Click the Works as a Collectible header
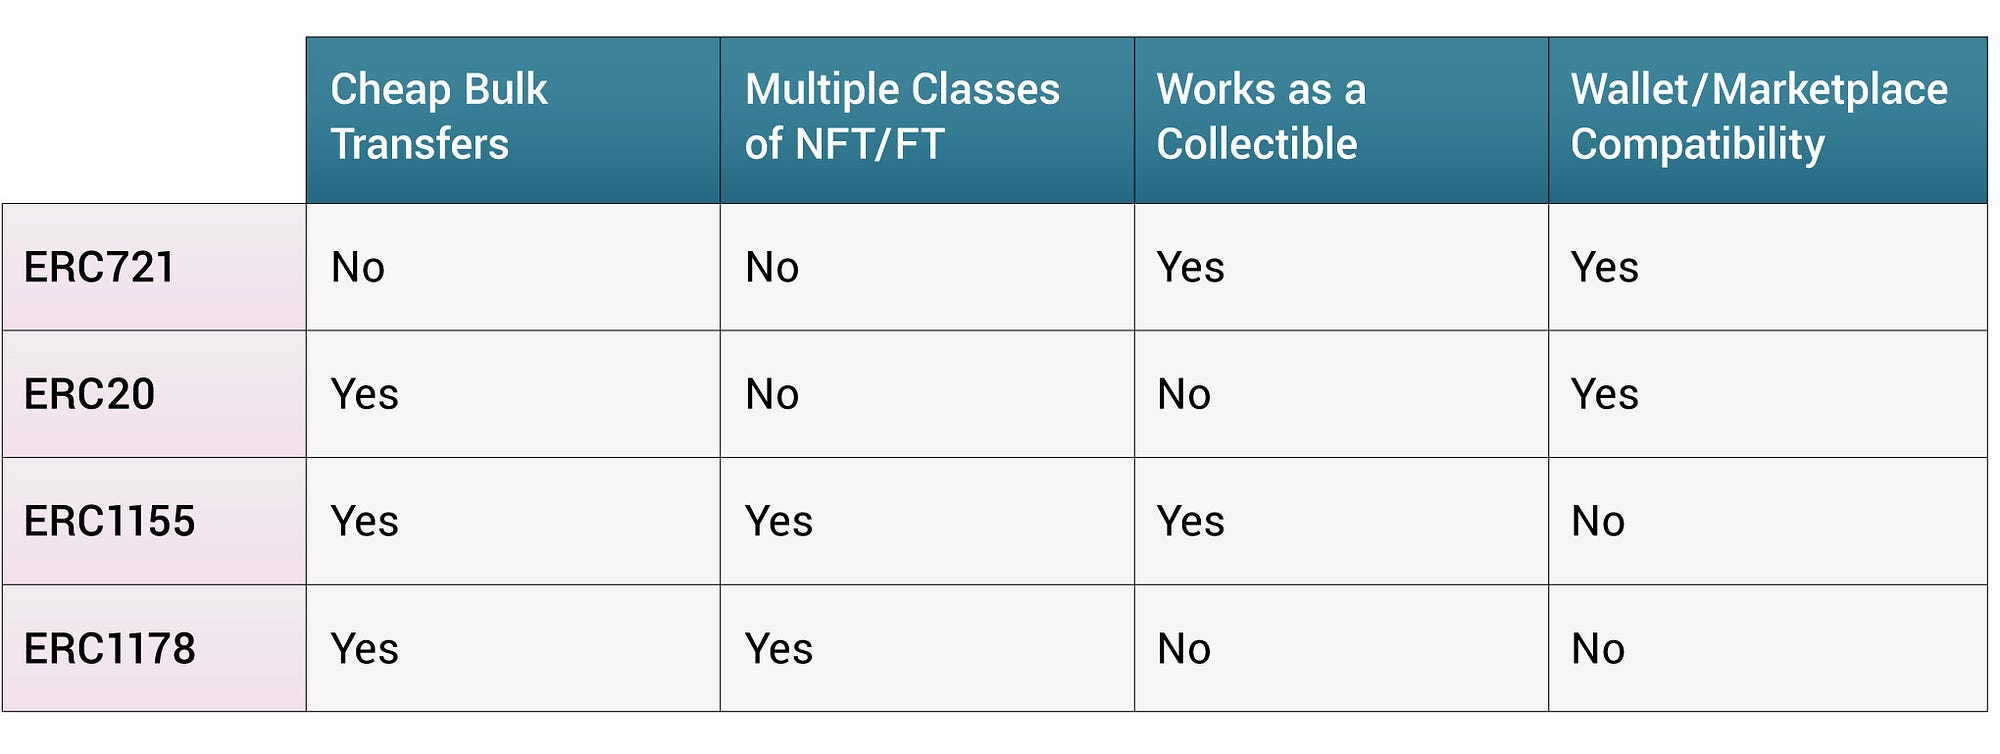2000x754 pixels. click(x=1341, y=120)
